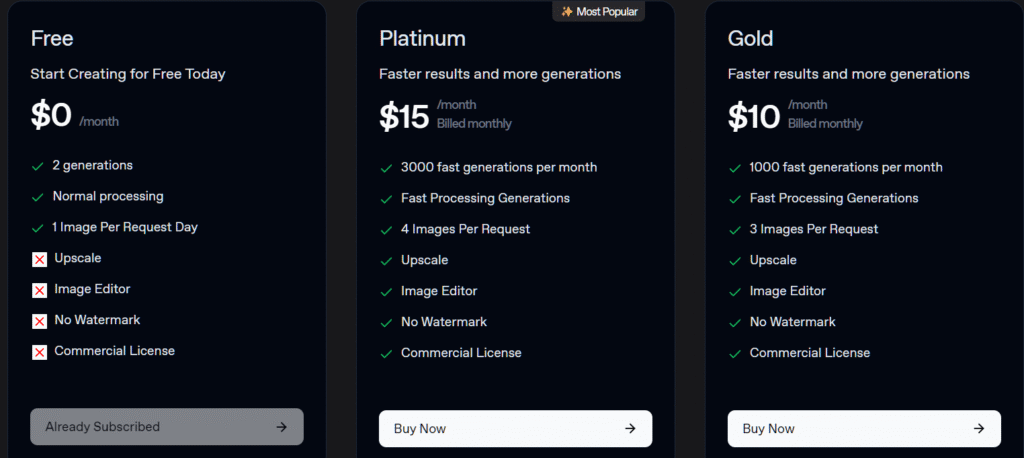Click the red X next to Commercial License
Screen dimensions: 1024x458
(x=40, y=353)
